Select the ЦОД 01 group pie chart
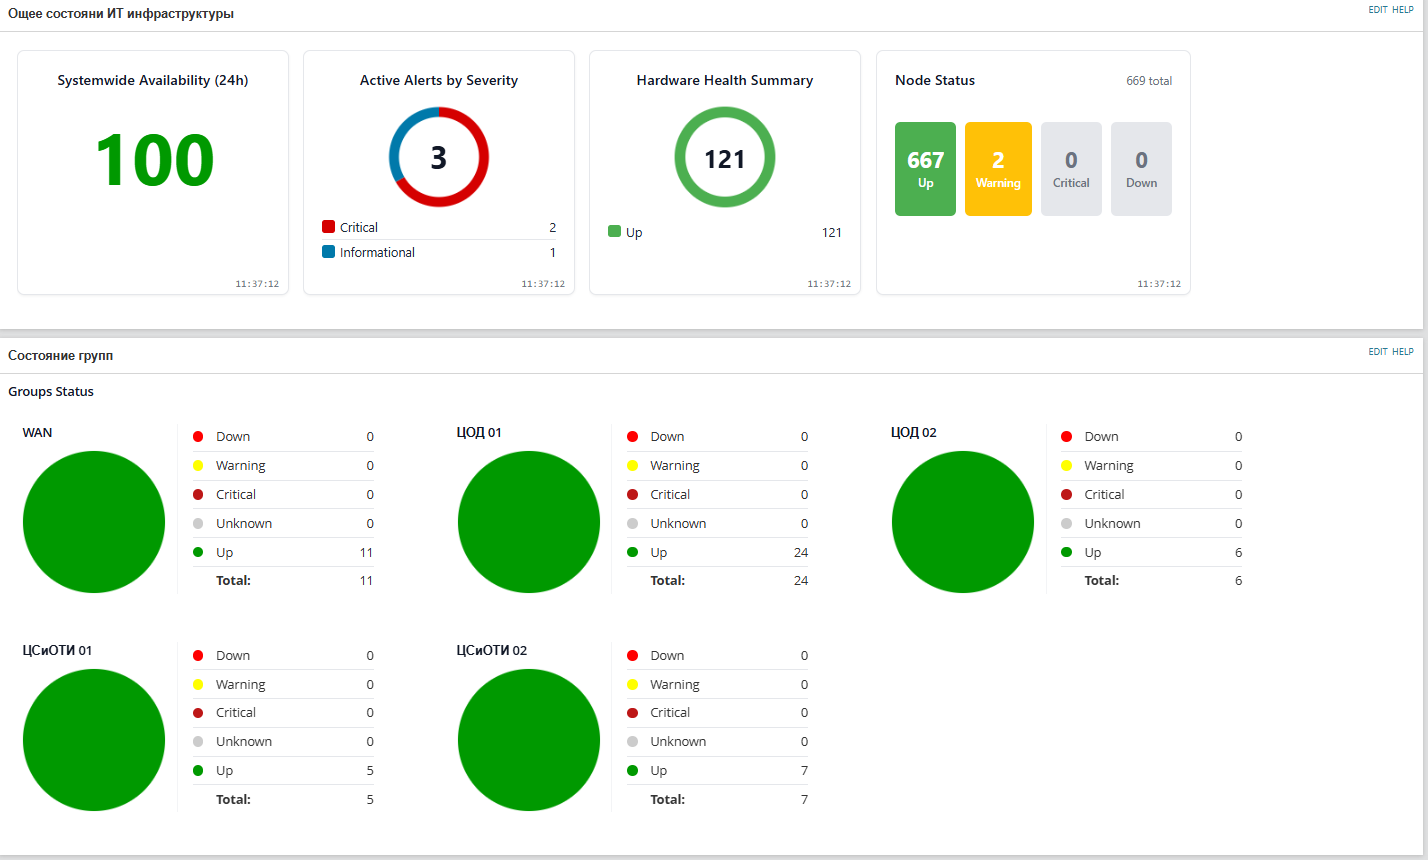 click(528, 521)
